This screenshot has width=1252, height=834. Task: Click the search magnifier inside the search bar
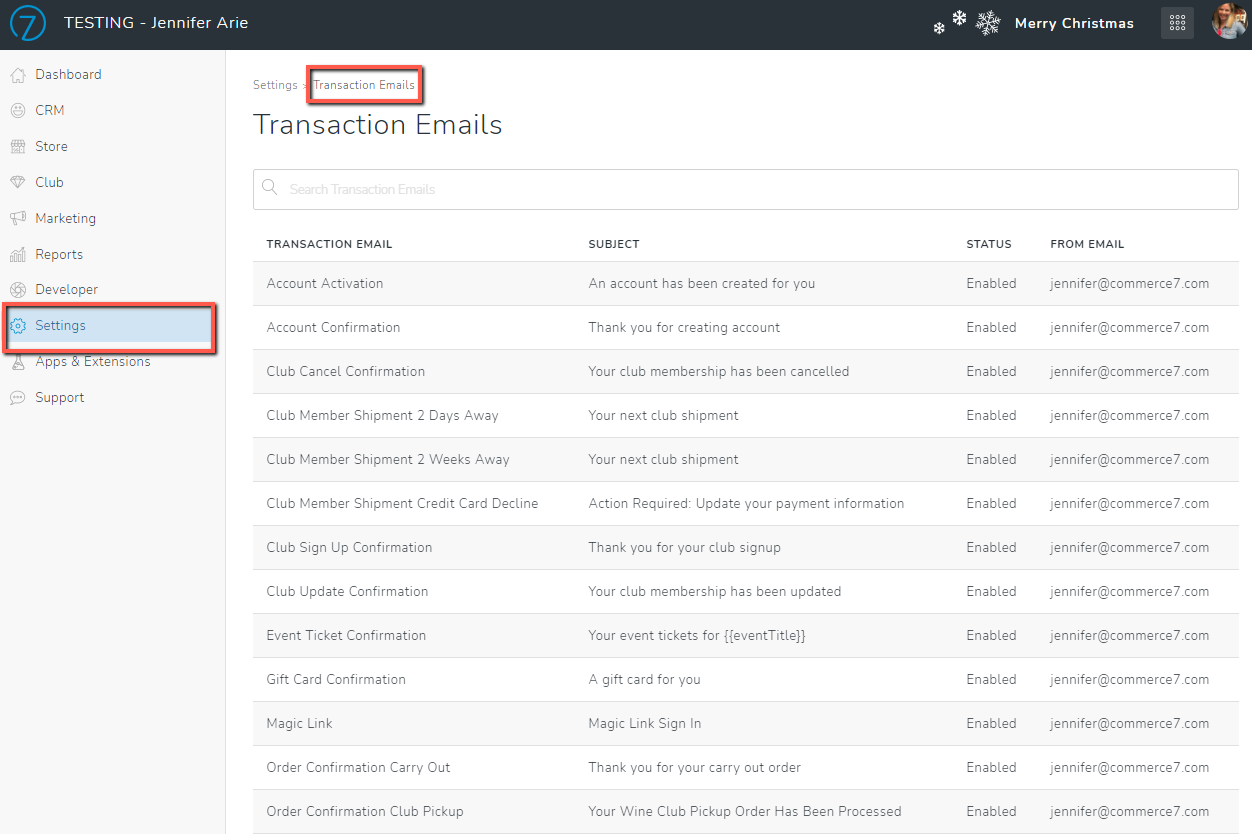[x=270, y=188]
